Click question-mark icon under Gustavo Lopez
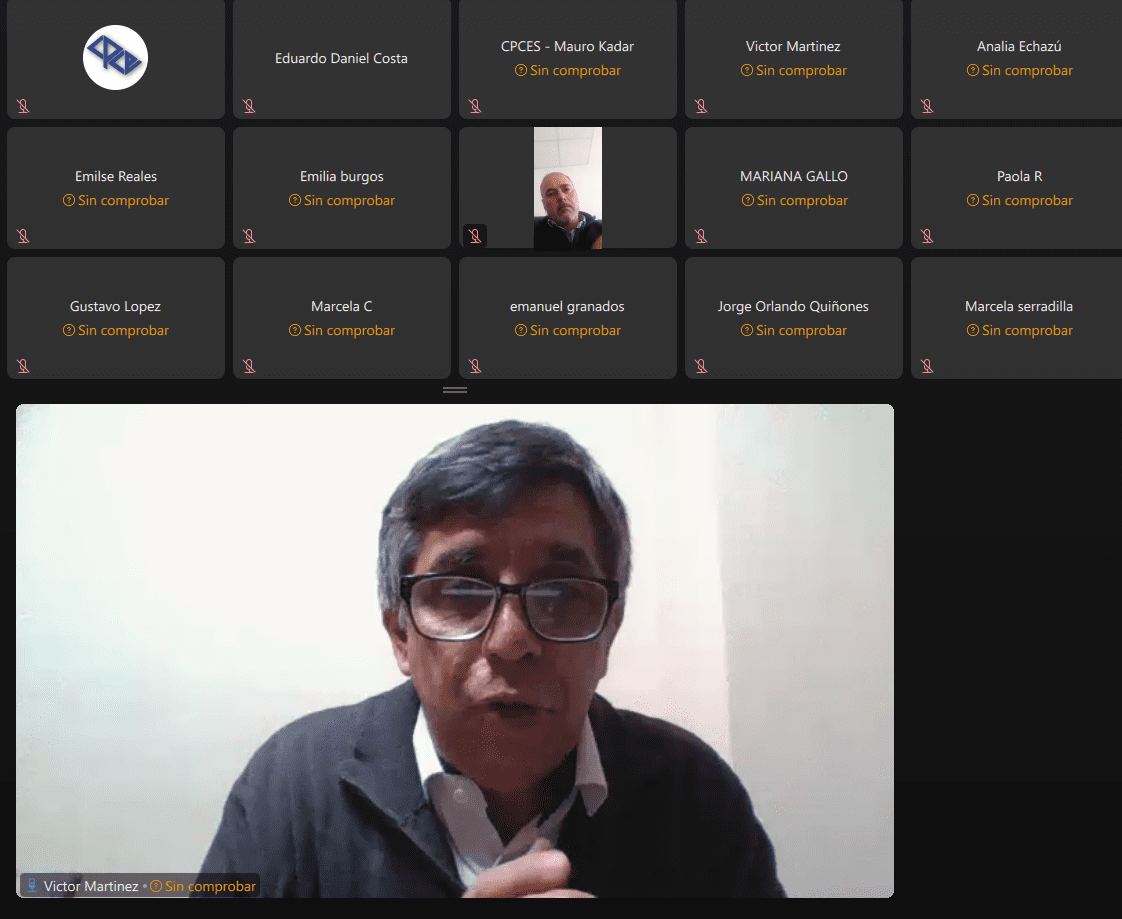The height and width of the screenshot is (919, 1122). coord(69,331)
